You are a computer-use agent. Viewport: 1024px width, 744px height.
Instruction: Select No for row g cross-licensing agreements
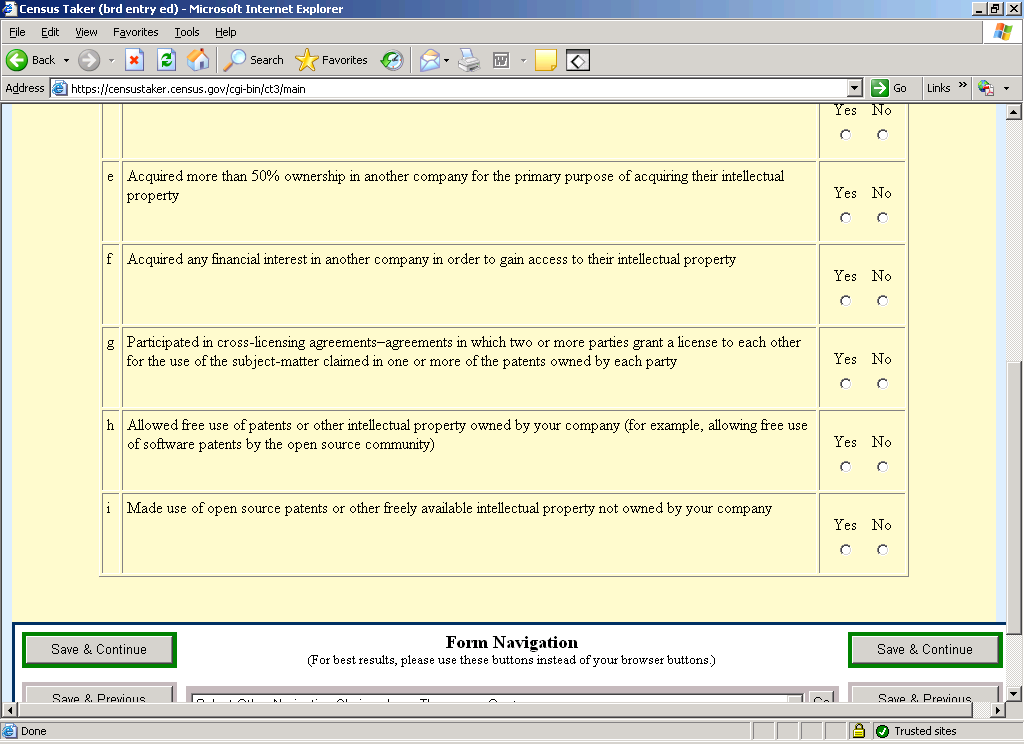(x=882, y=383)
